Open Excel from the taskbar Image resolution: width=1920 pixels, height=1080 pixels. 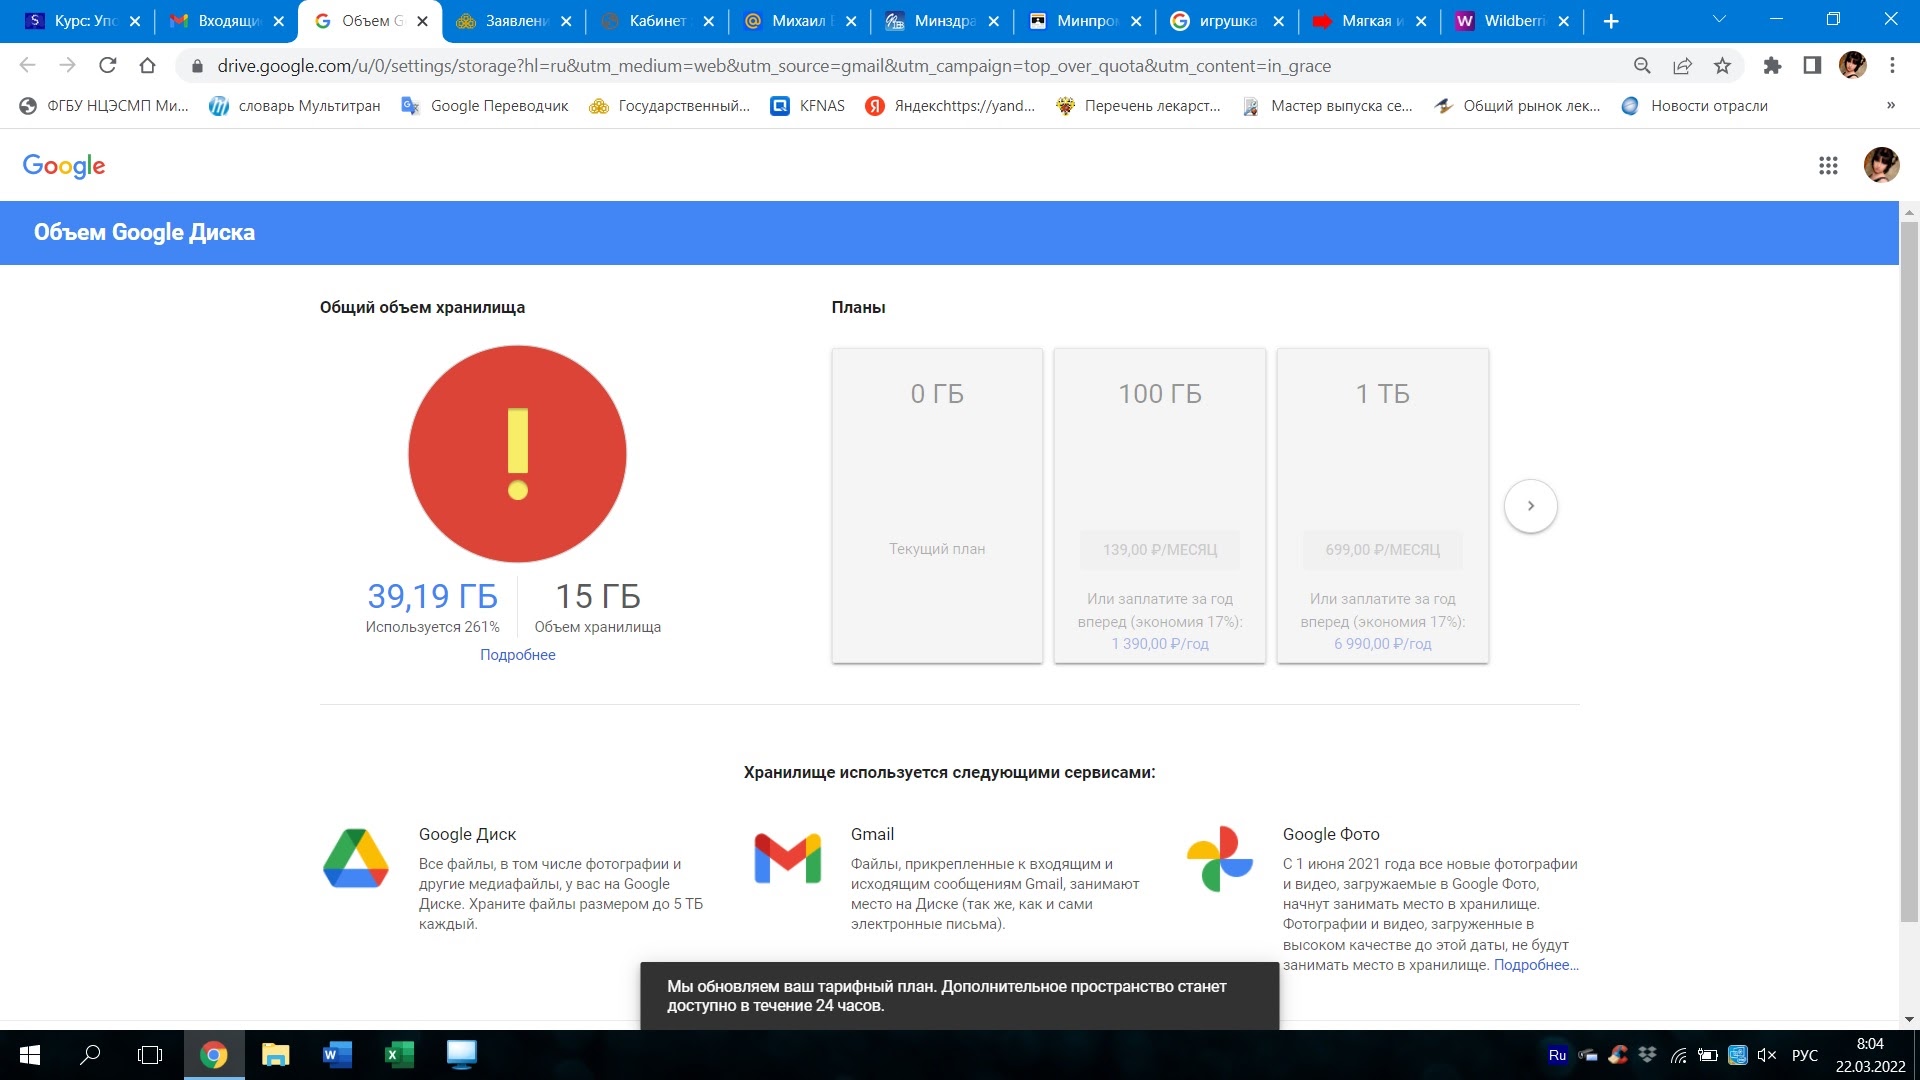click(x=399, y=1055)
